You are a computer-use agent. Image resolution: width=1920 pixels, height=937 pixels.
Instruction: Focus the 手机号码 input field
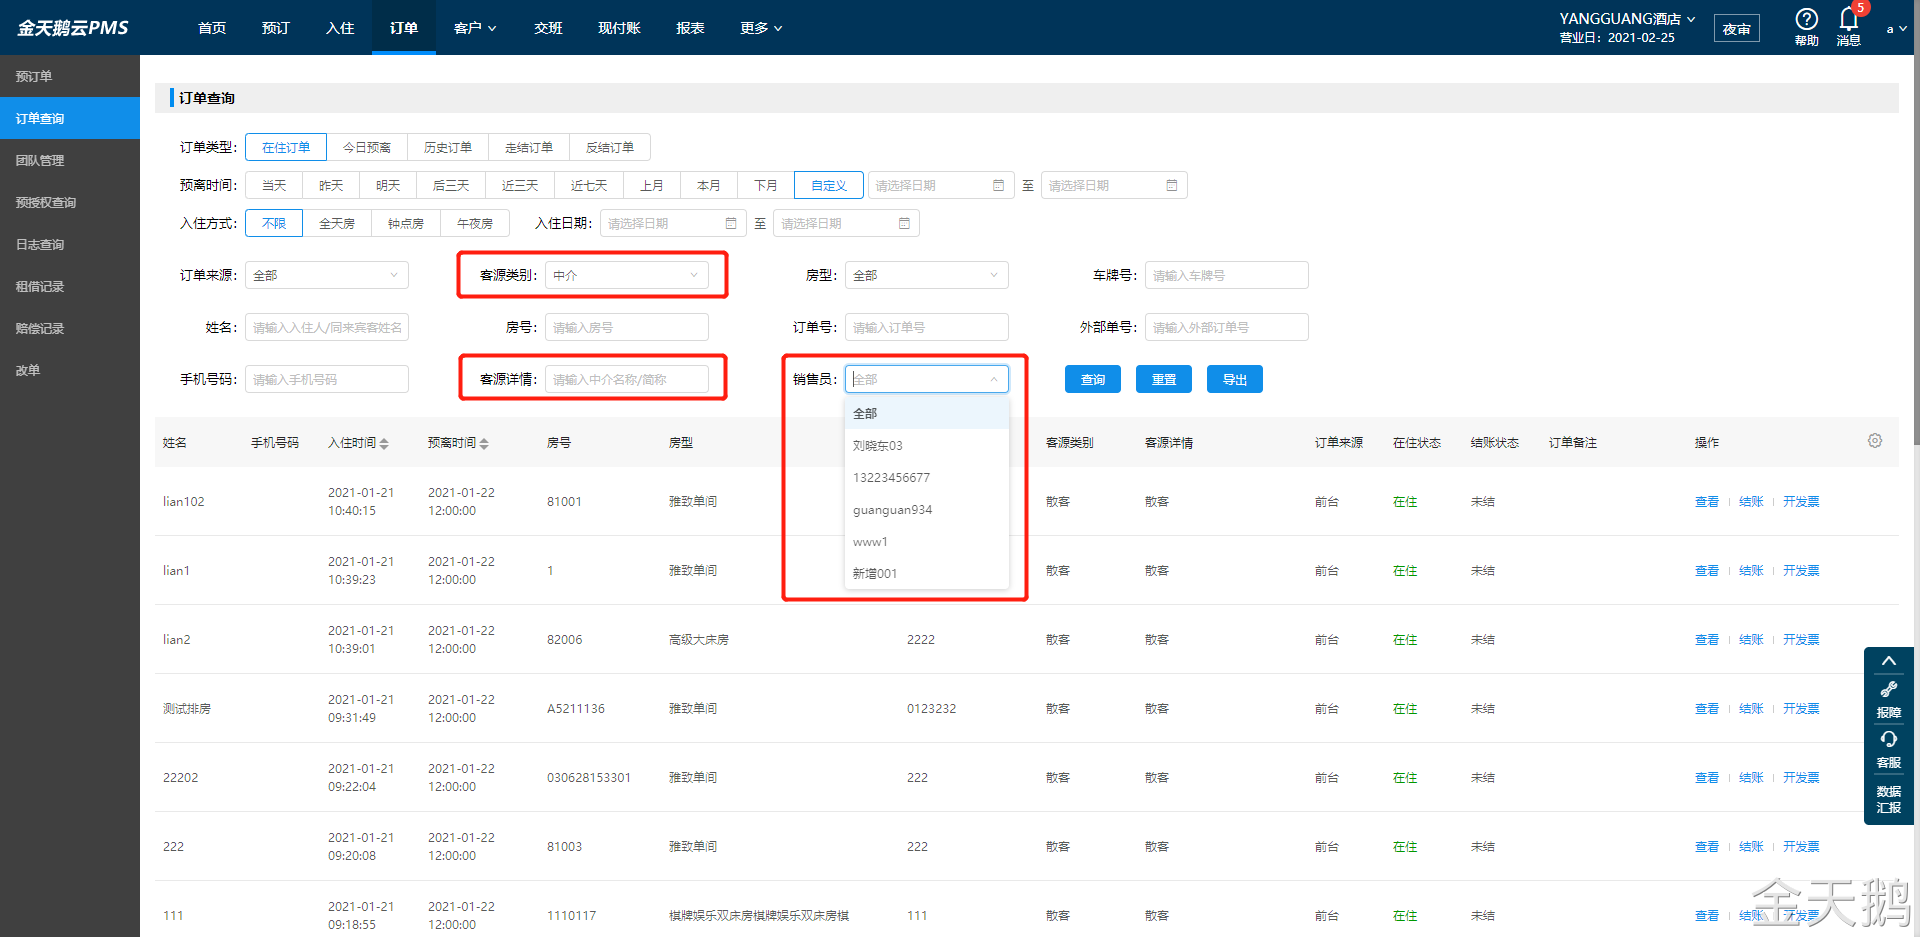327,379
